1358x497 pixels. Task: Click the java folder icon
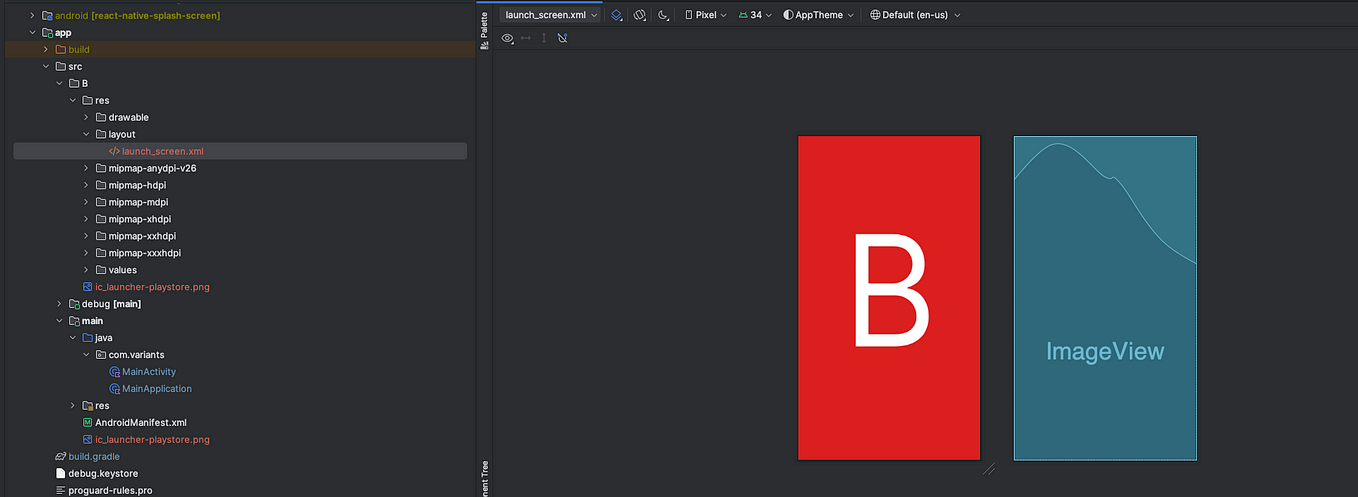point(87,338)
